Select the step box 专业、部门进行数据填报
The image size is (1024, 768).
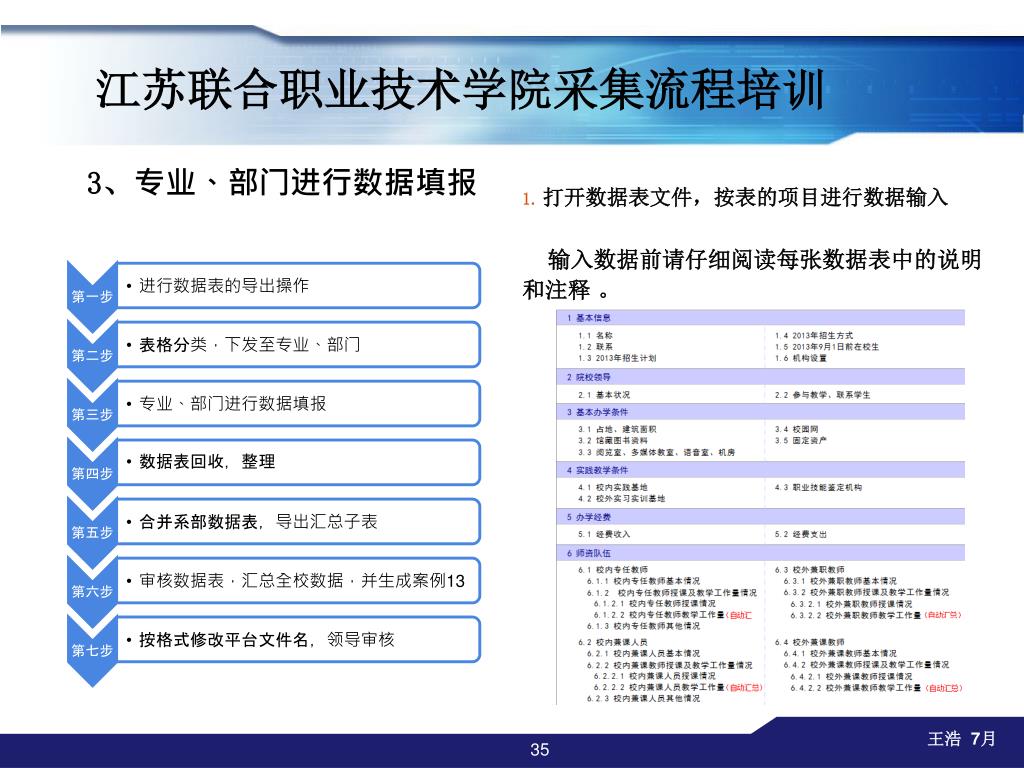[298, 404]
